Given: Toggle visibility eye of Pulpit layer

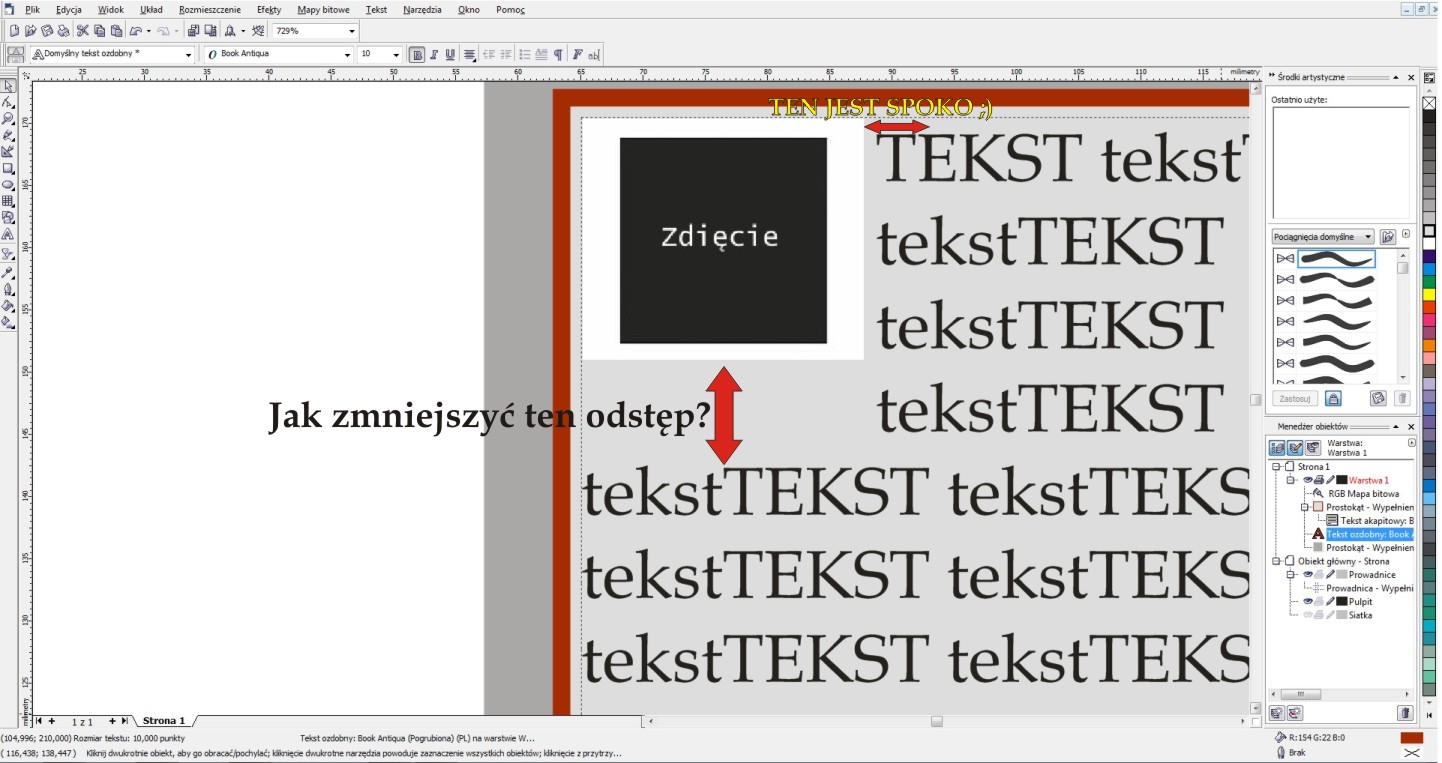Looking at the screenshot, I should 1307,602.
